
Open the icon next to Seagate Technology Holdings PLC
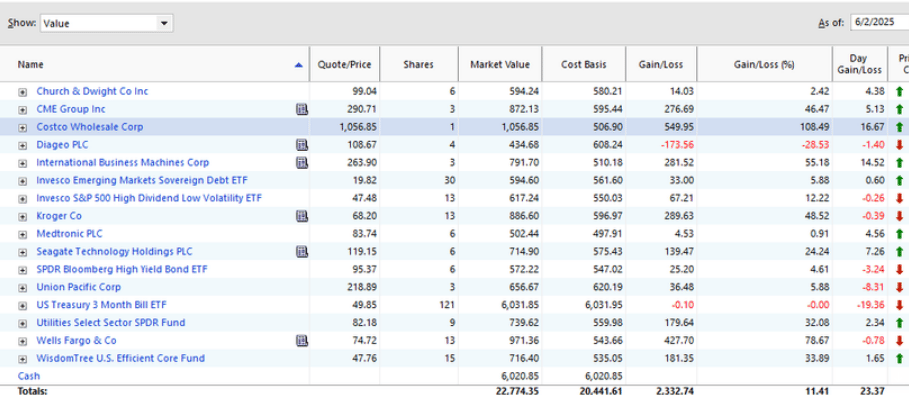pyautogui.click(x=301, y=252)
